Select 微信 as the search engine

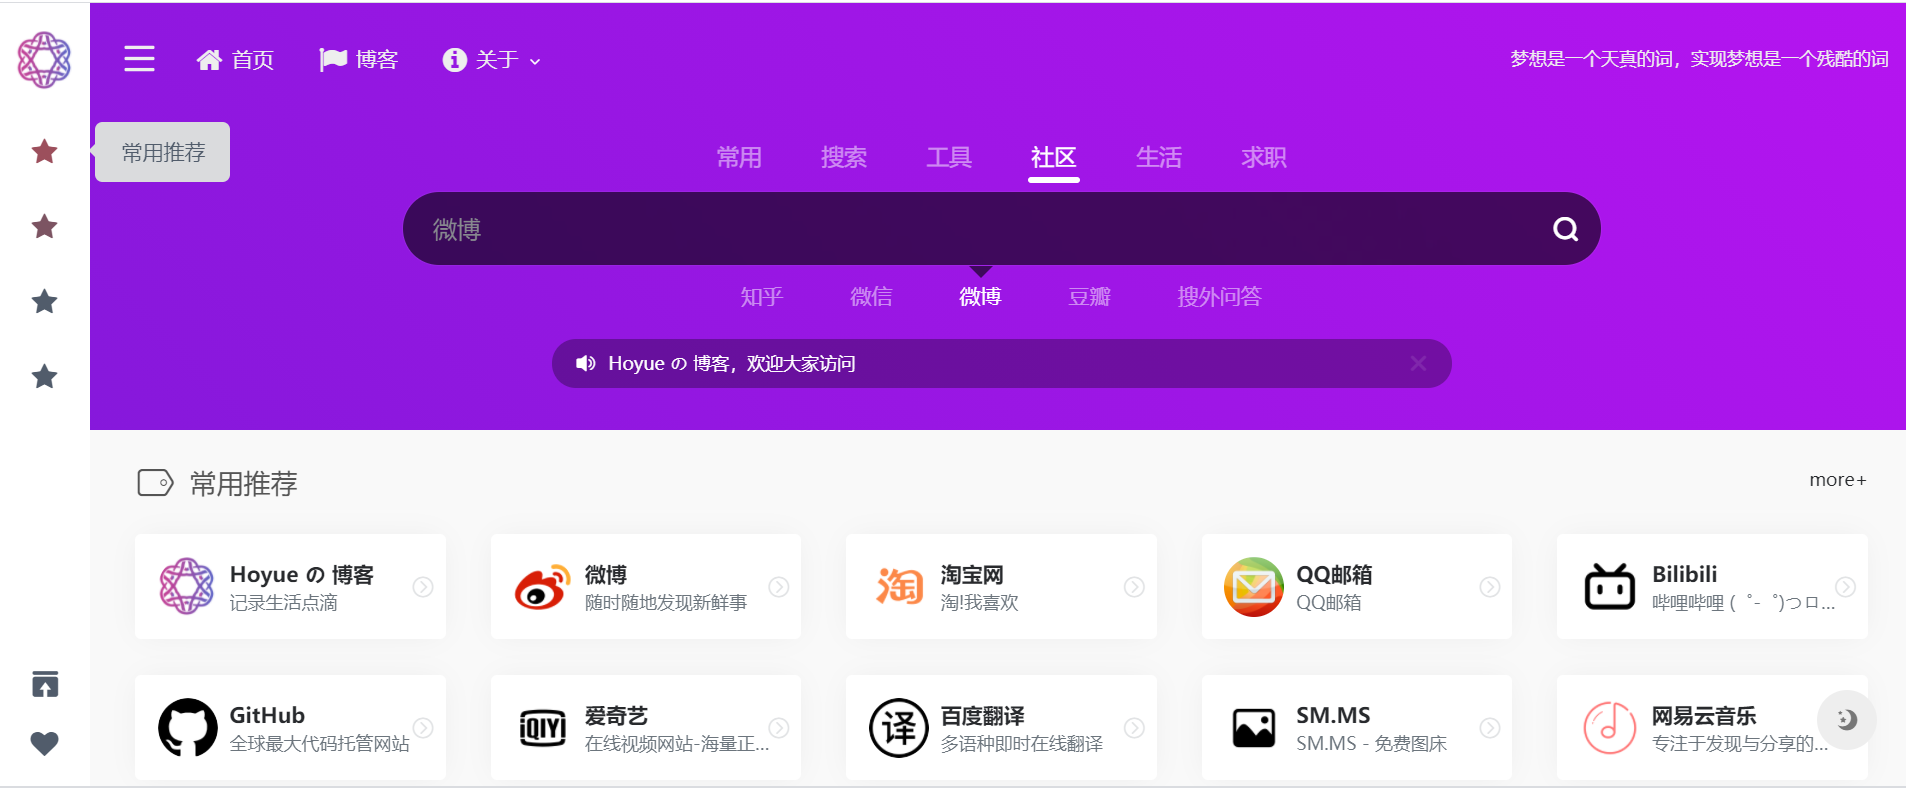point(871,296)
